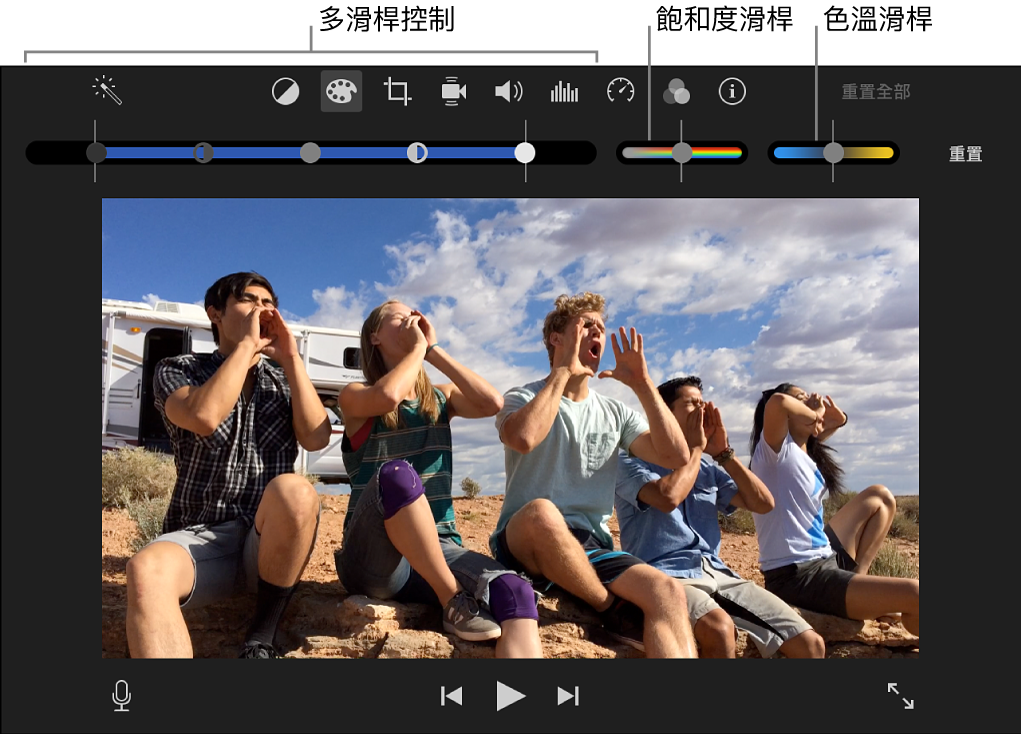Open the speed gauge controls

(620, 92)
